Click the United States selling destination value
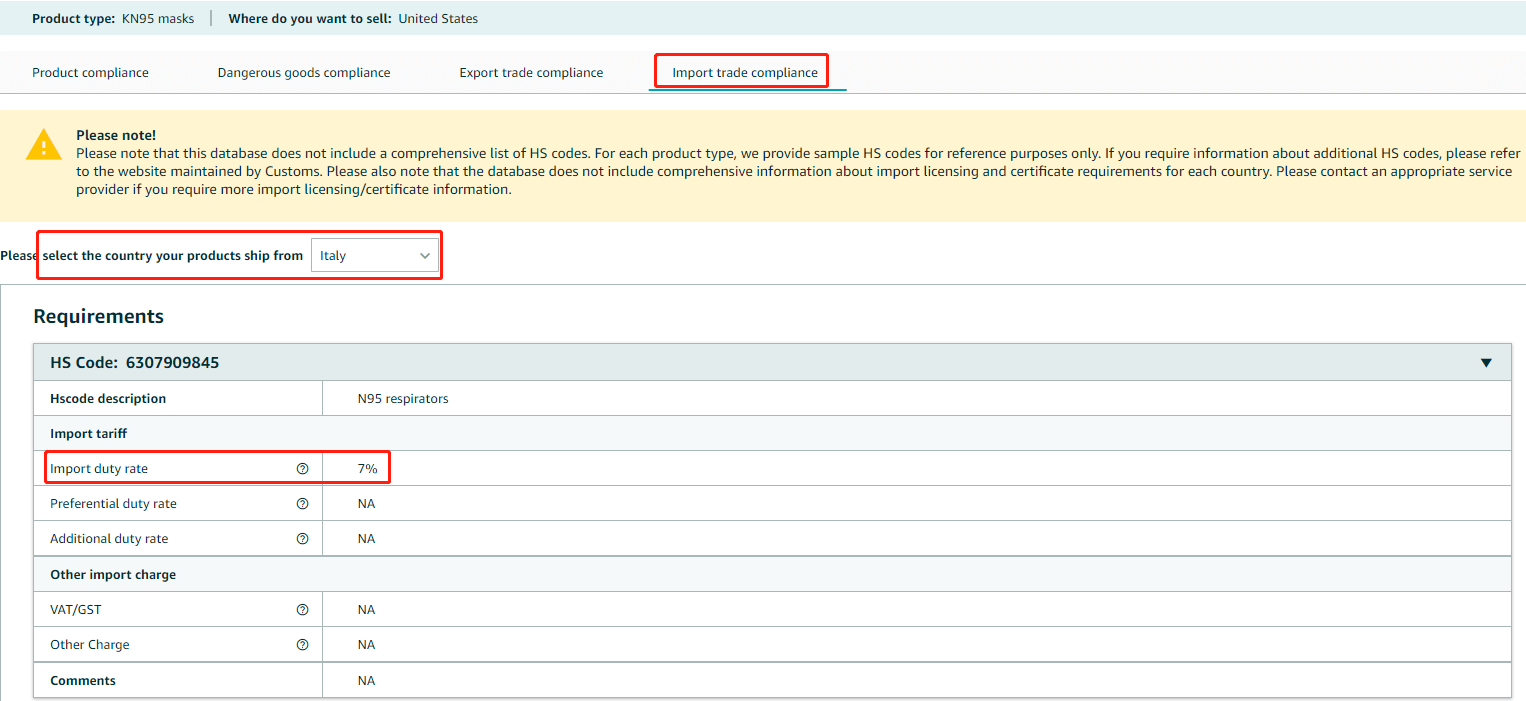This screenshot has height=701, width=1526. (438, 18)
